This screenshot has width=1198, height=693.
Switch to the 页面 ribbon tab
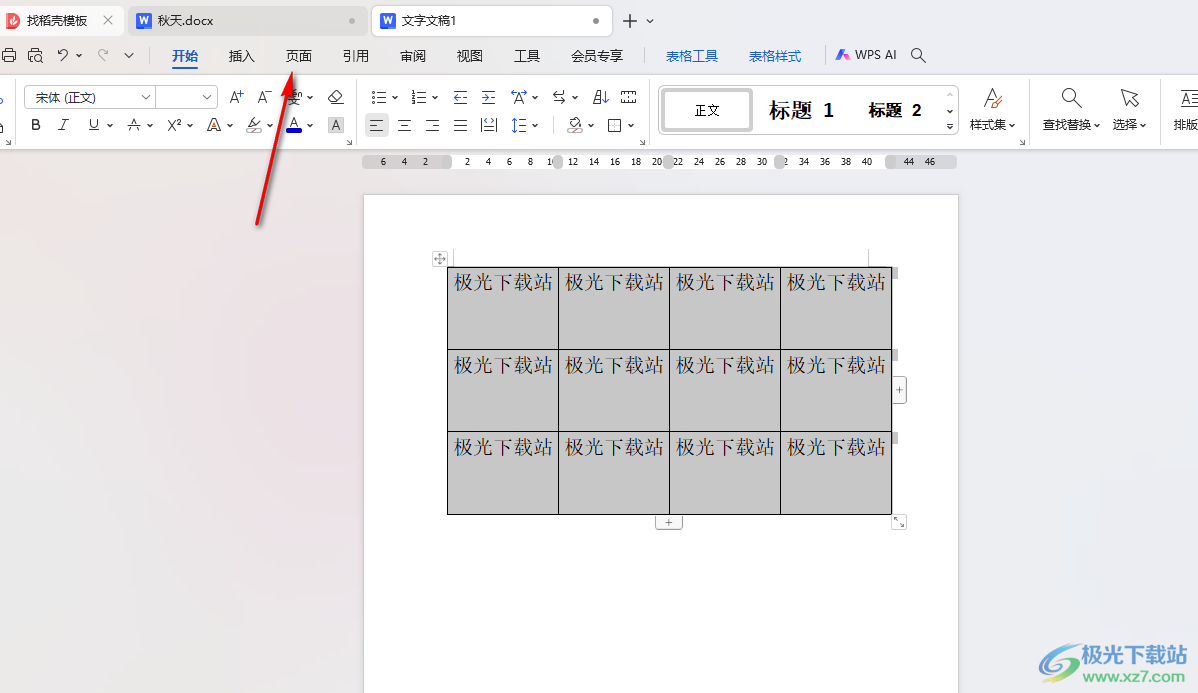pyautogui.click(x=299, y=56)
